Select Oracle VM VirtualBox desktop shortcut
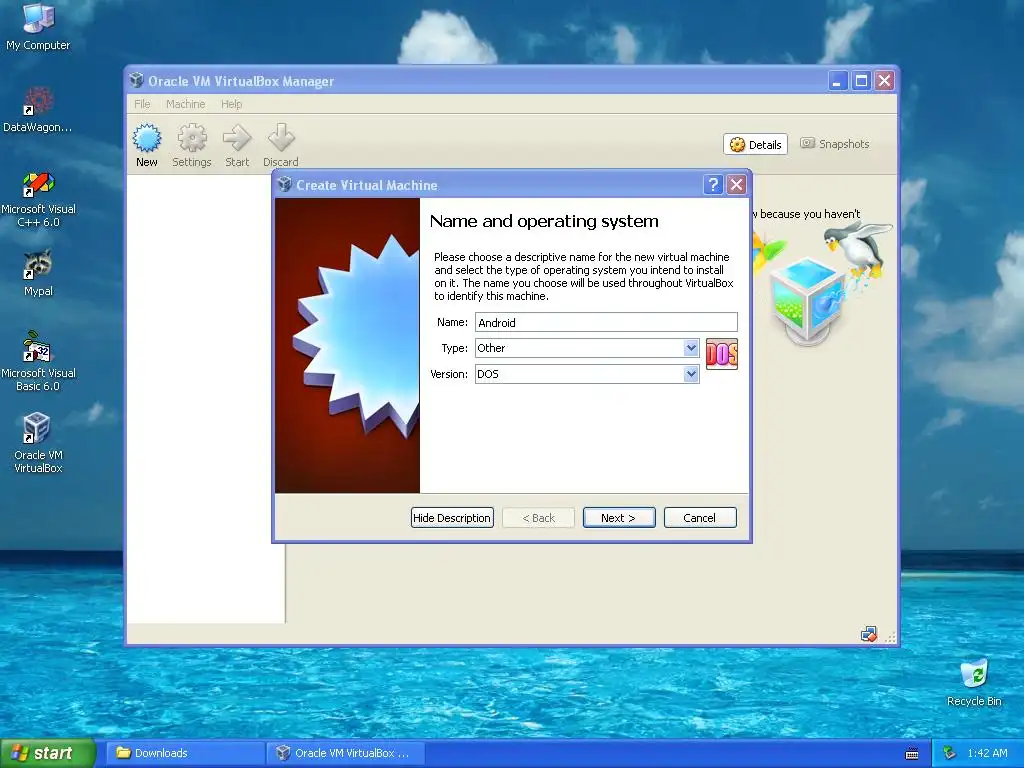 (x=38, y=443)
